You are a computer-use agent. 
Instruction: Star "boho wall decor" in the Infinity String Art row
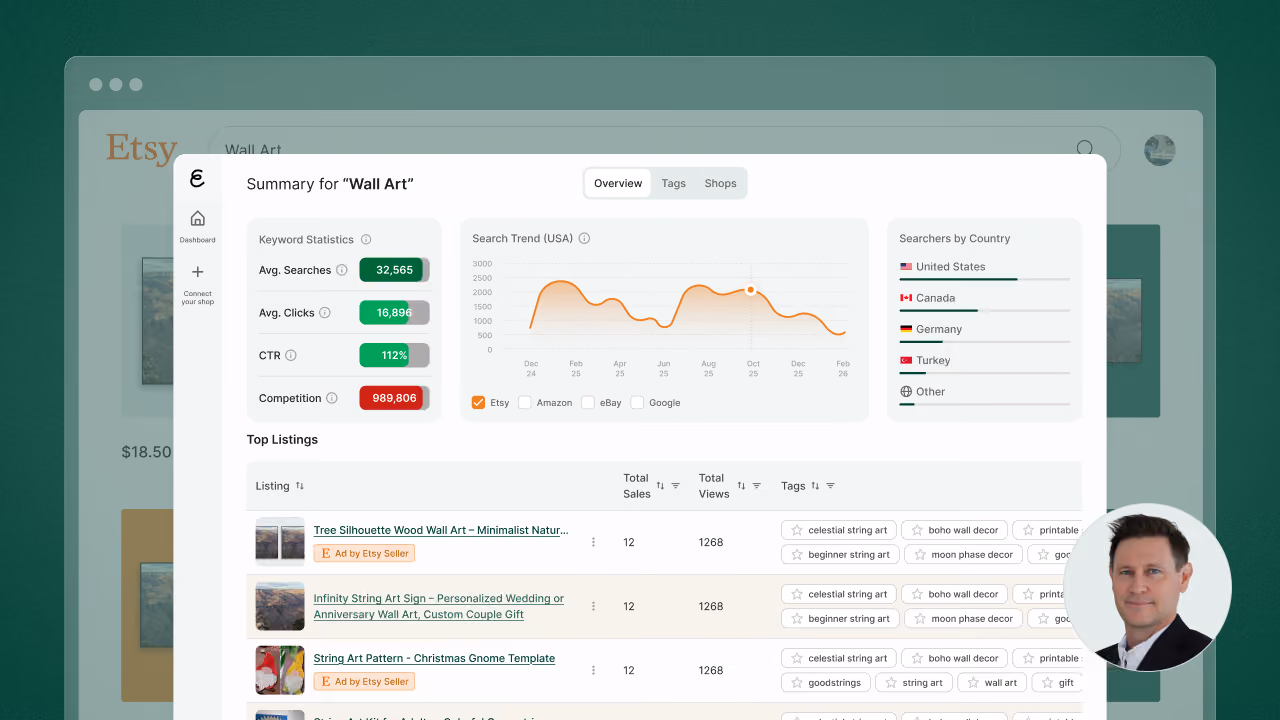917,594
